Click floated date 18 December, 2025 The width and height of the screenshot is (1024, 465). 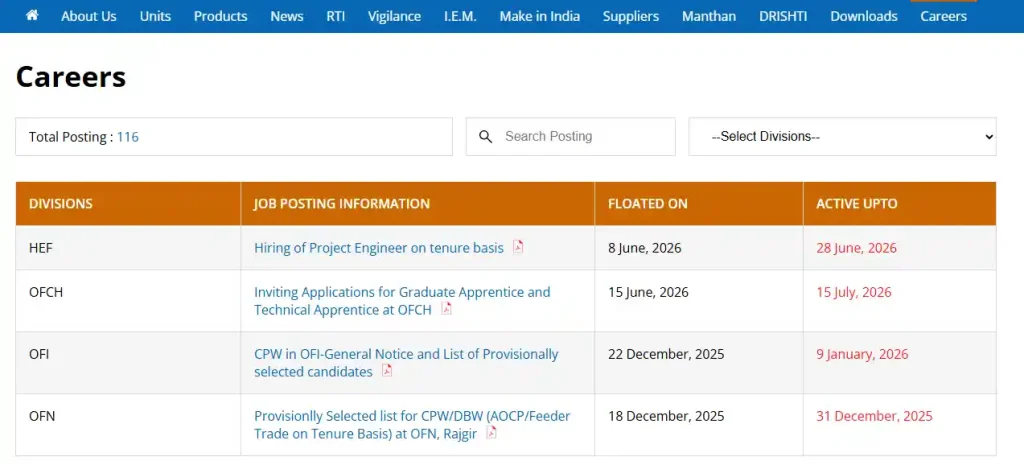pyautogui.click(x=666, y=416)
